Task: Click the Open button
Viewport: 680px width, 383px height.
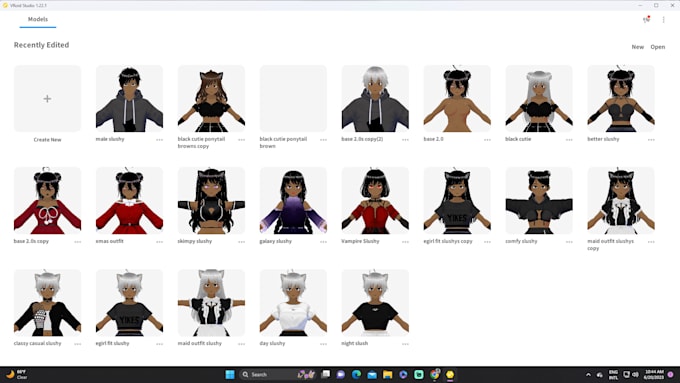Action: [x=657, y=47]
